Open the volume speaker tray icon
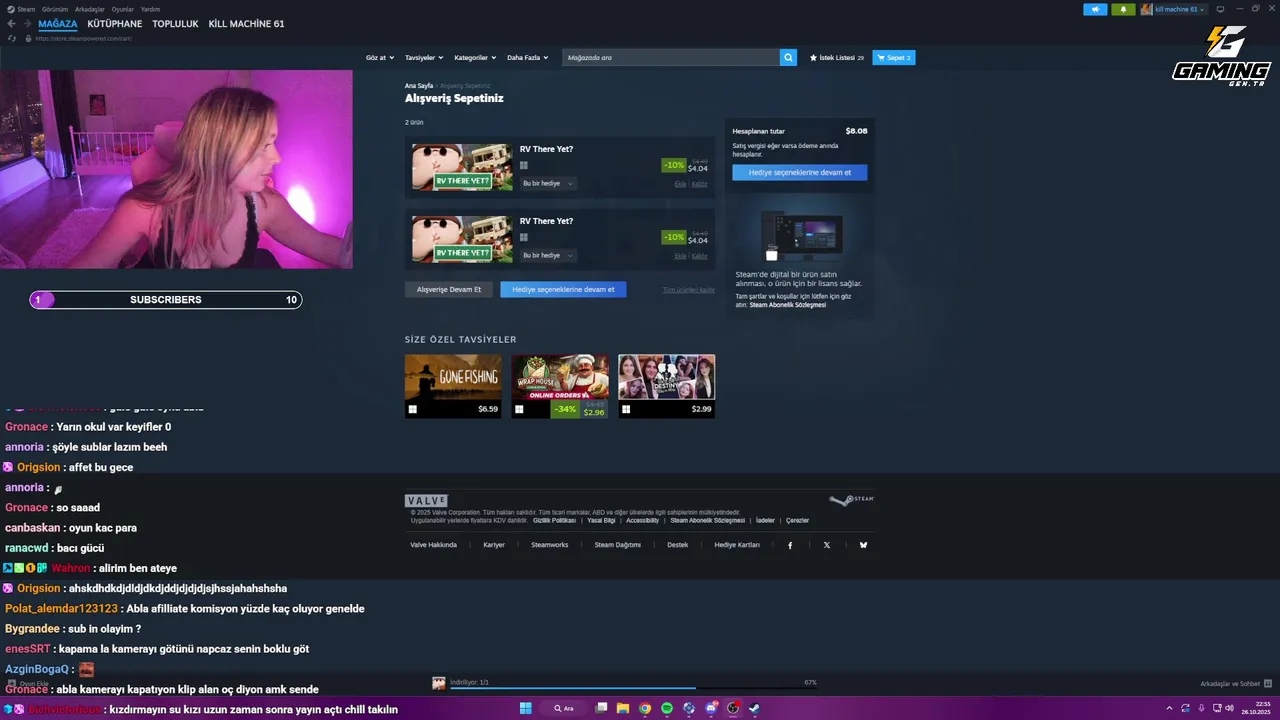The height and width of the screenshot is (720, 1280). 1229,708
